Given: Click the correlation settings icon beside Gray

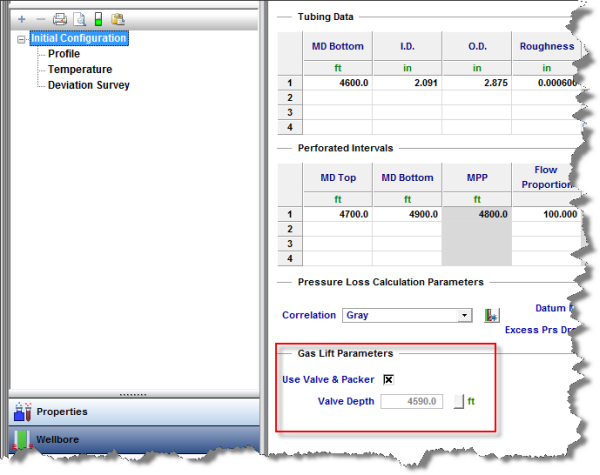Looking at the screenshot, I should pos(491,315).
